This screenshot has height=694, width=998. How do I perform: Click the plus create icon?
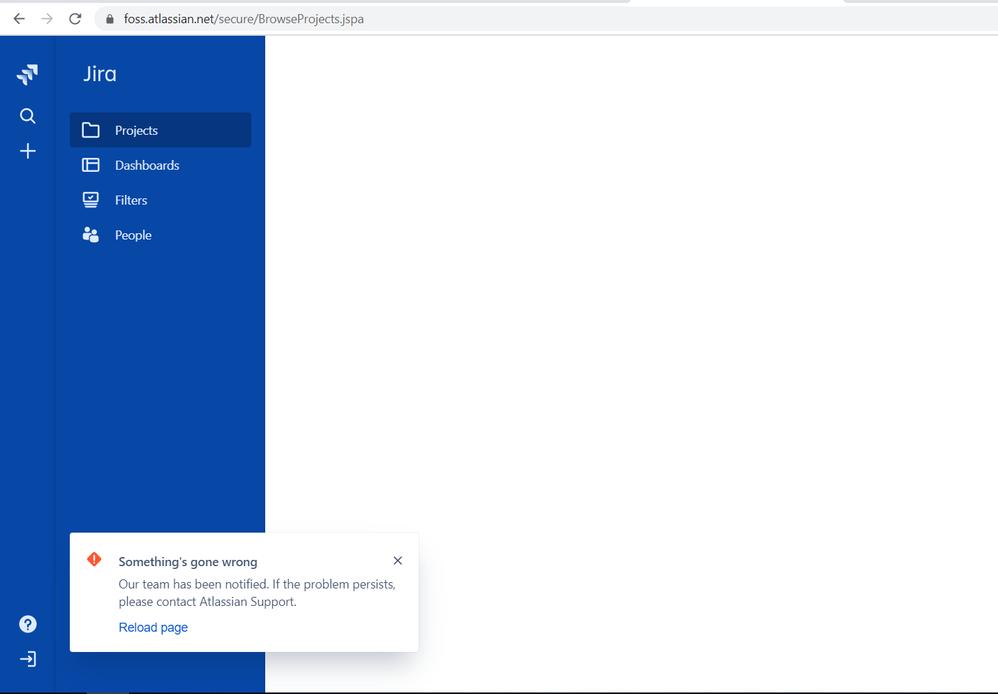point(27,151)
